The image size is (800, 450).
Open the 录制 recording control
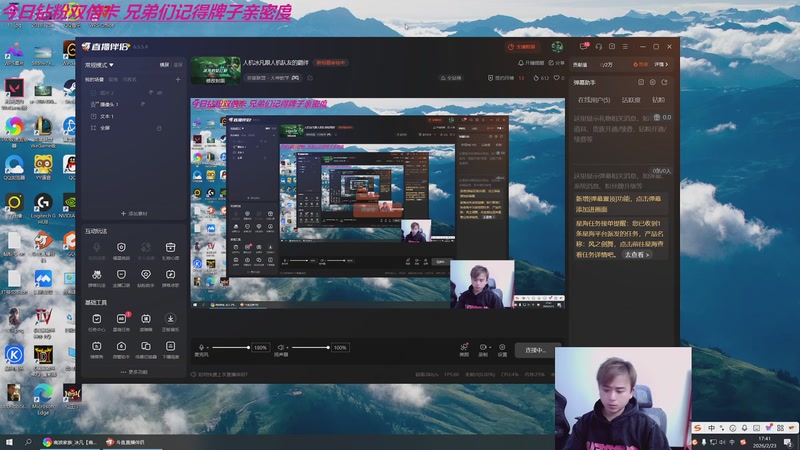point(483,350)
